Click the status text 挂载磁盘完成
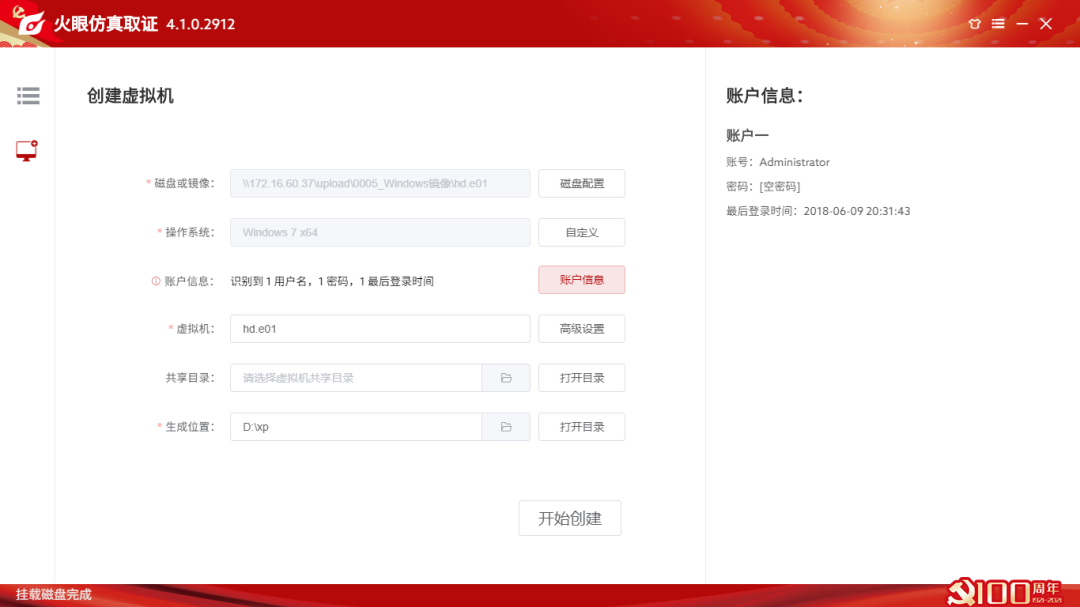The image size is (1080, 607). tap(54, 595)
